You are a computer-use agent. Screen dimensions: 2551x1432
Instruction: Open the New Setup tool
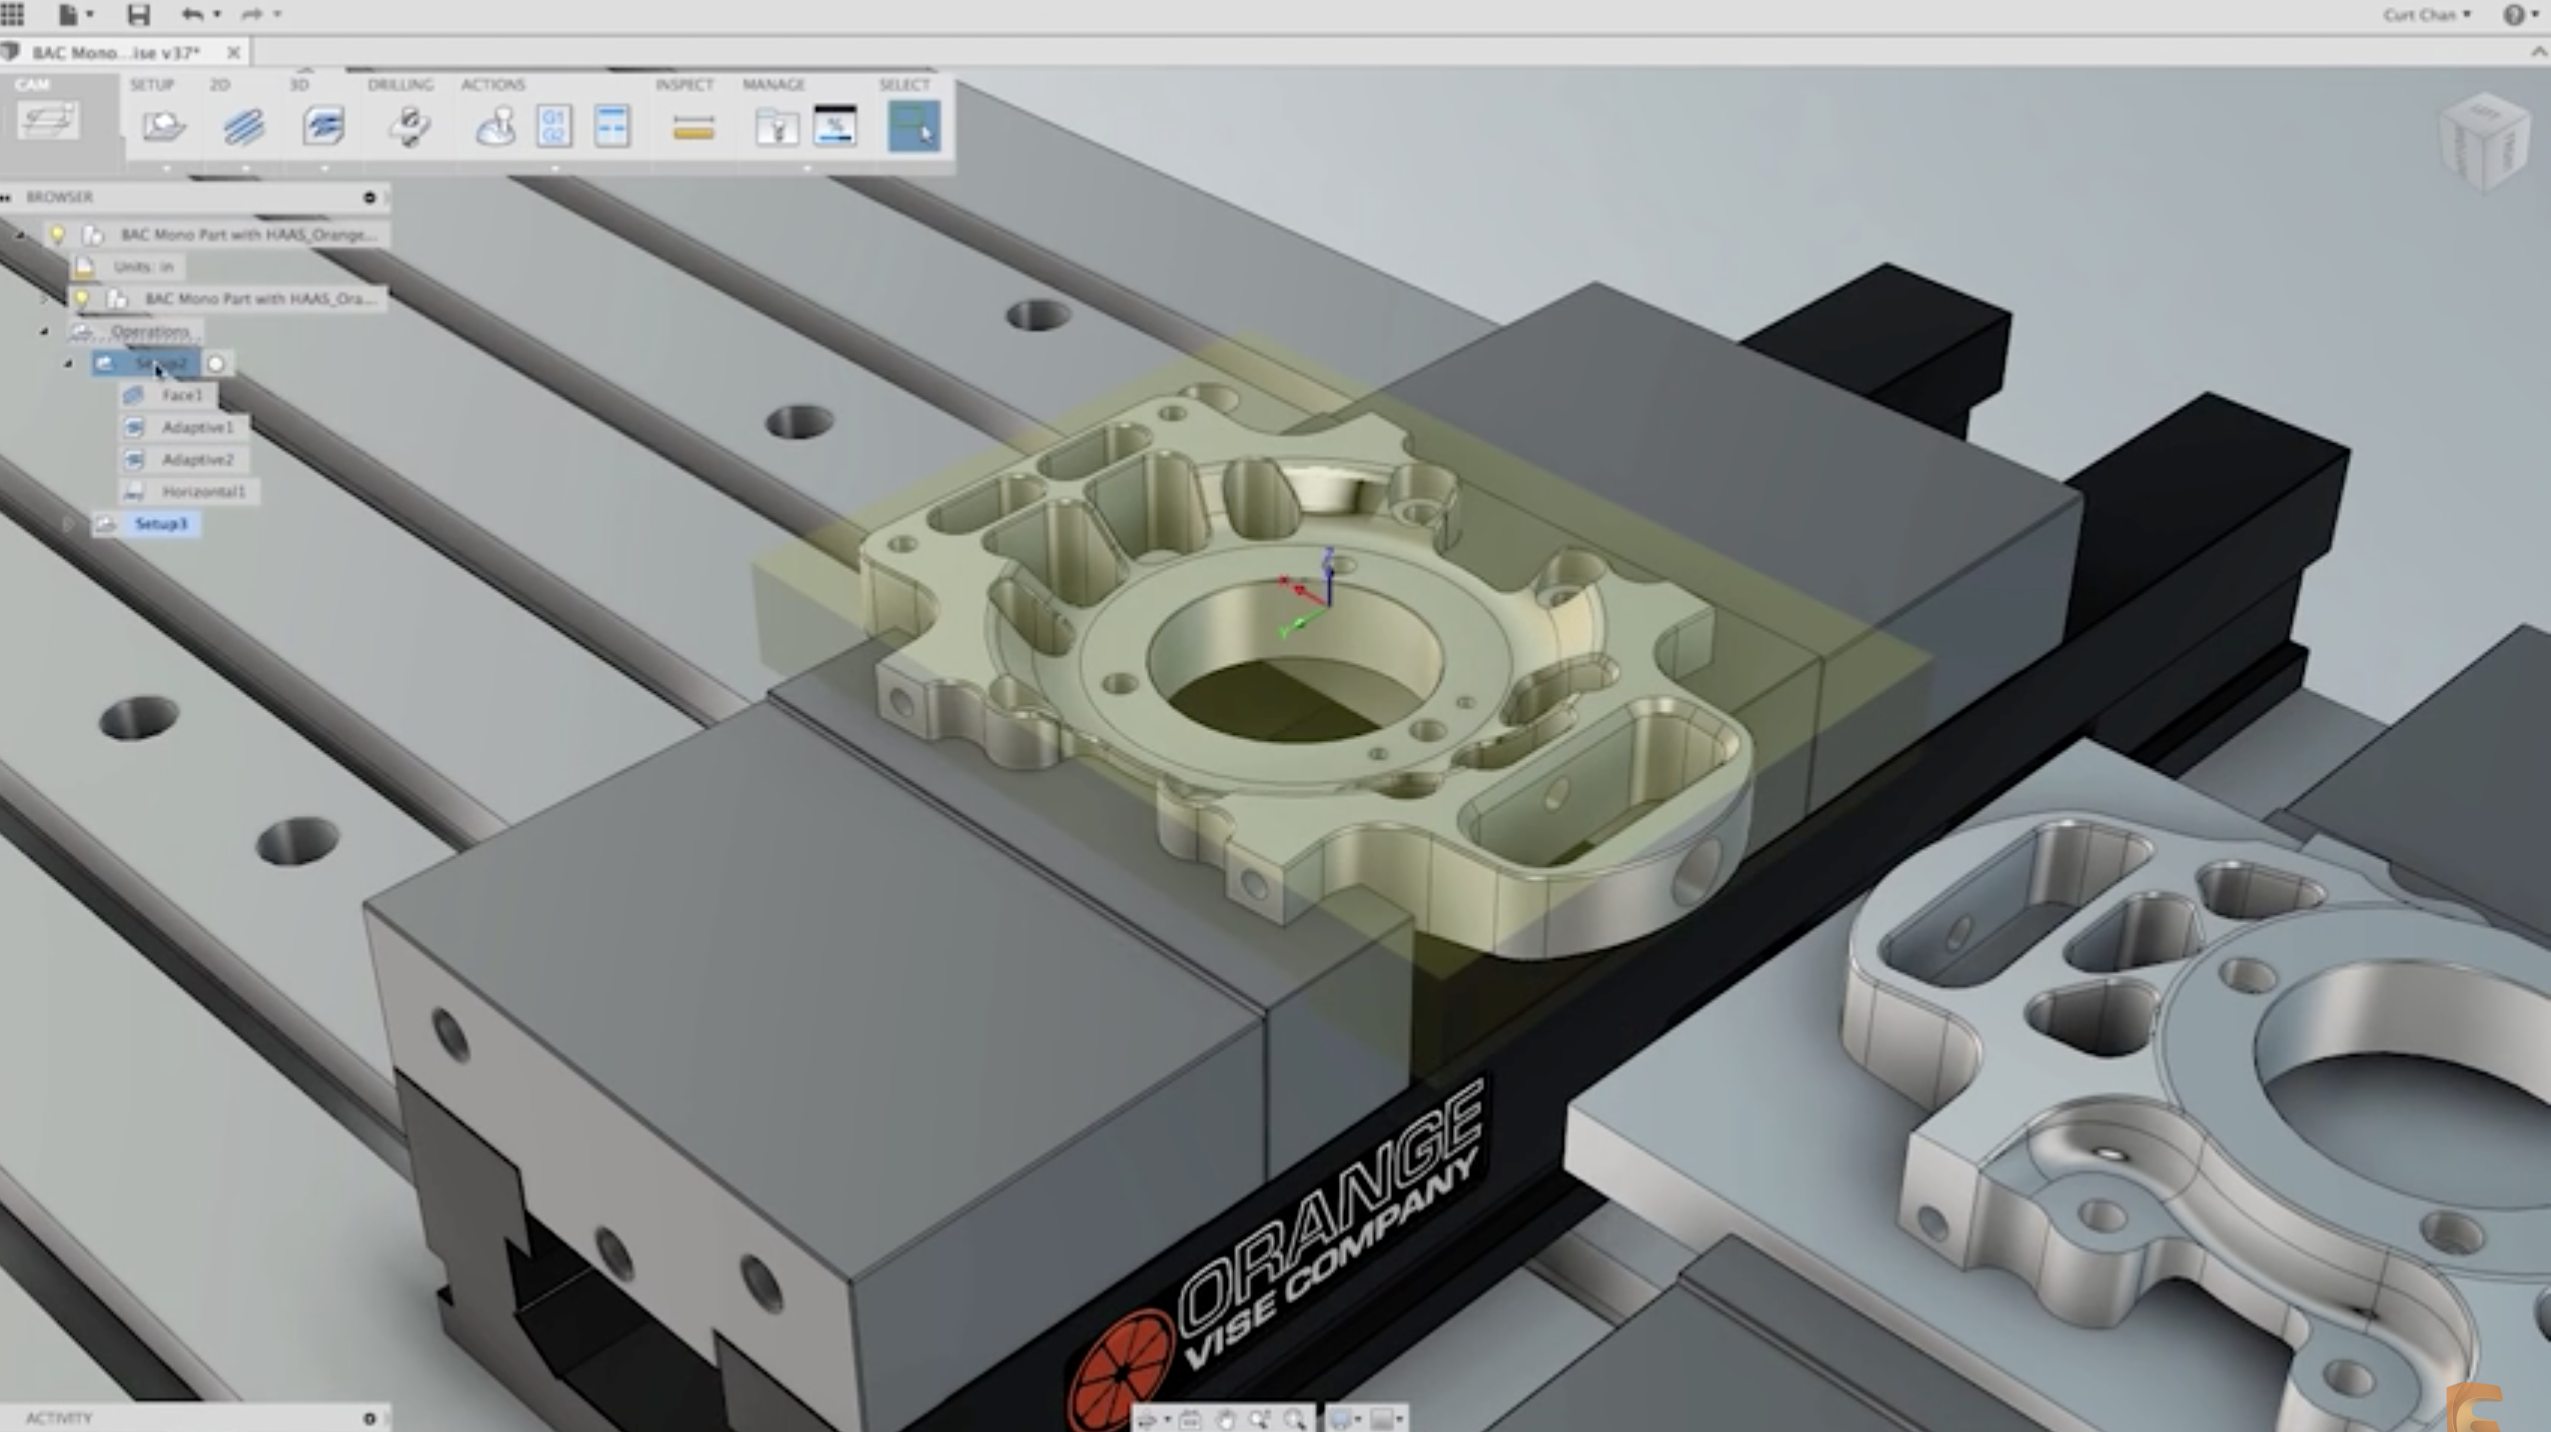pos(164,126)
